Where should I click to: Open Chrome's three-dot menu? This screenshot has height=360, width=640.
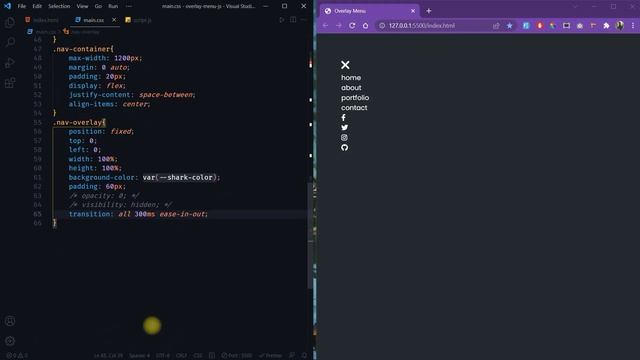click(633, 25)
